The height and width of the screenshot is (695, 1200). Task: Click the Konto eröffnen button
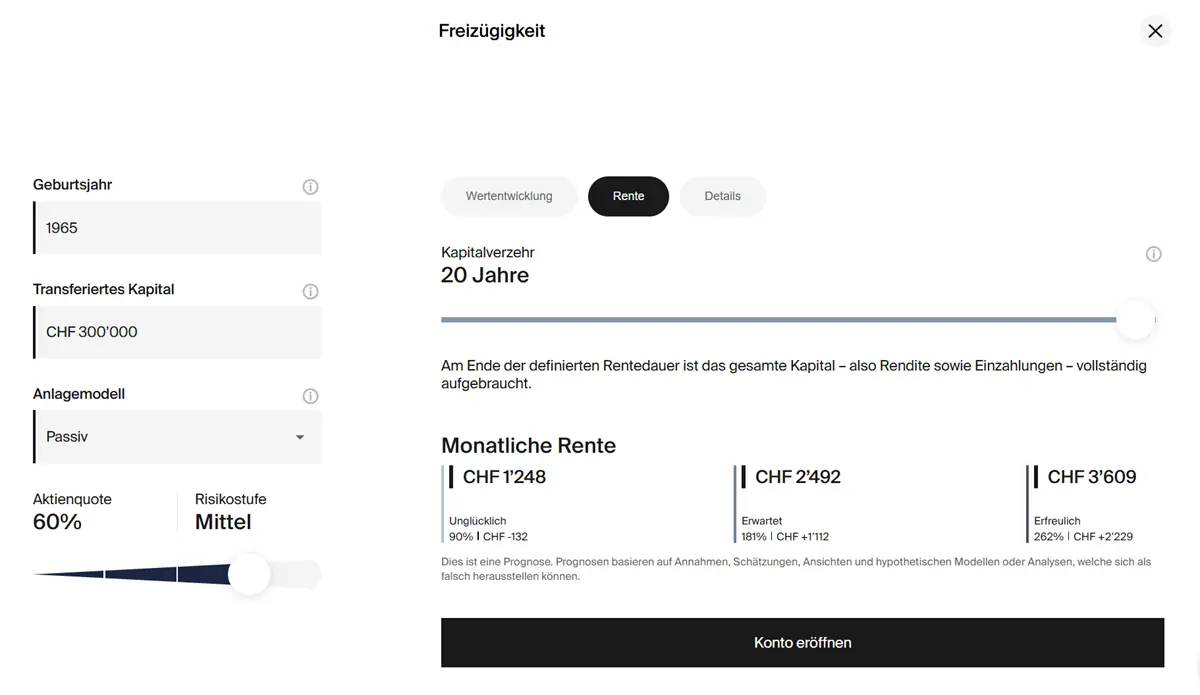(x=802, y=642)
